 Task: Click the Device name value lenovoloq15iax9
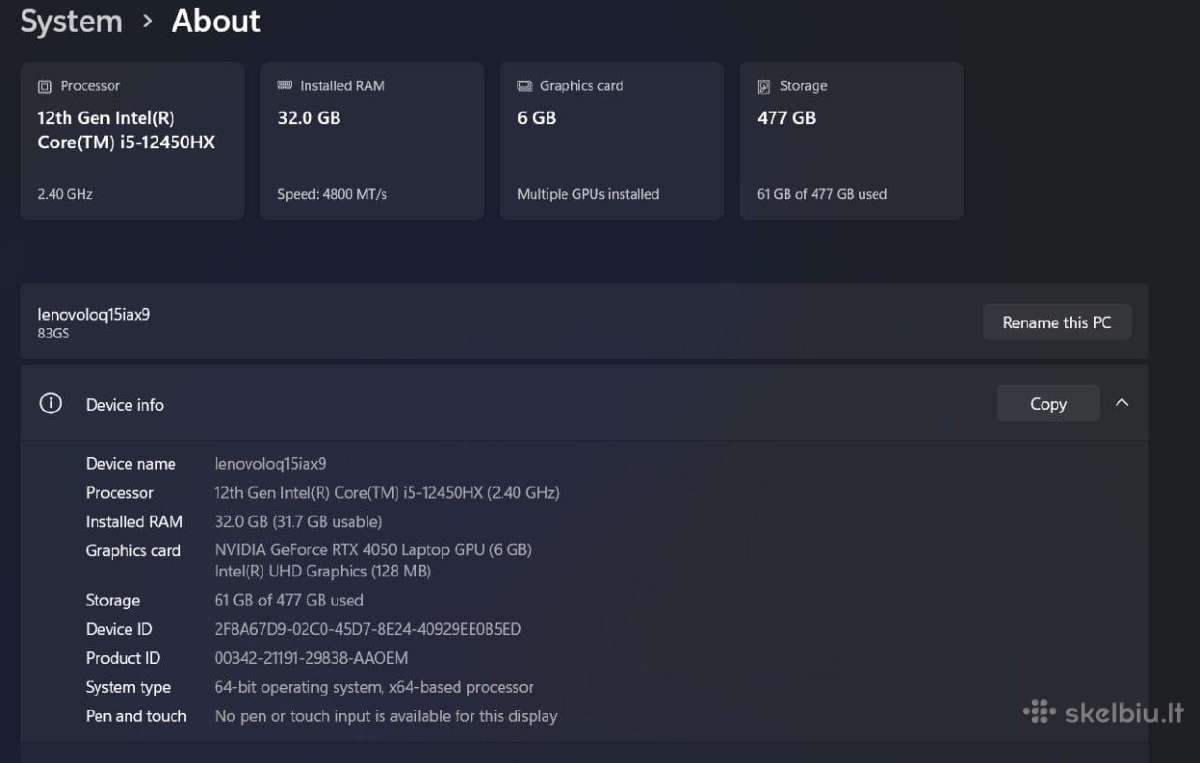[x=270, y=464]
